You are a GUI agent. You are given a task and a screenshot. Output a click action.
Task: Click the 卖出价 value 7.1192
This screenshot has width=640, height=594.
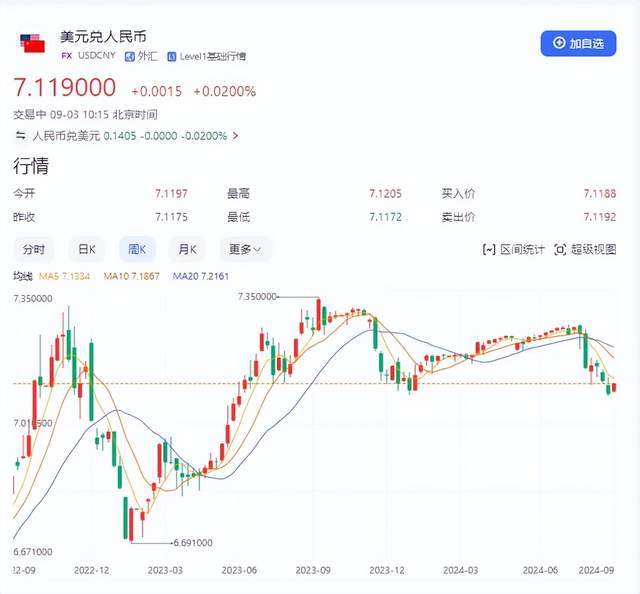coord(600,217)
